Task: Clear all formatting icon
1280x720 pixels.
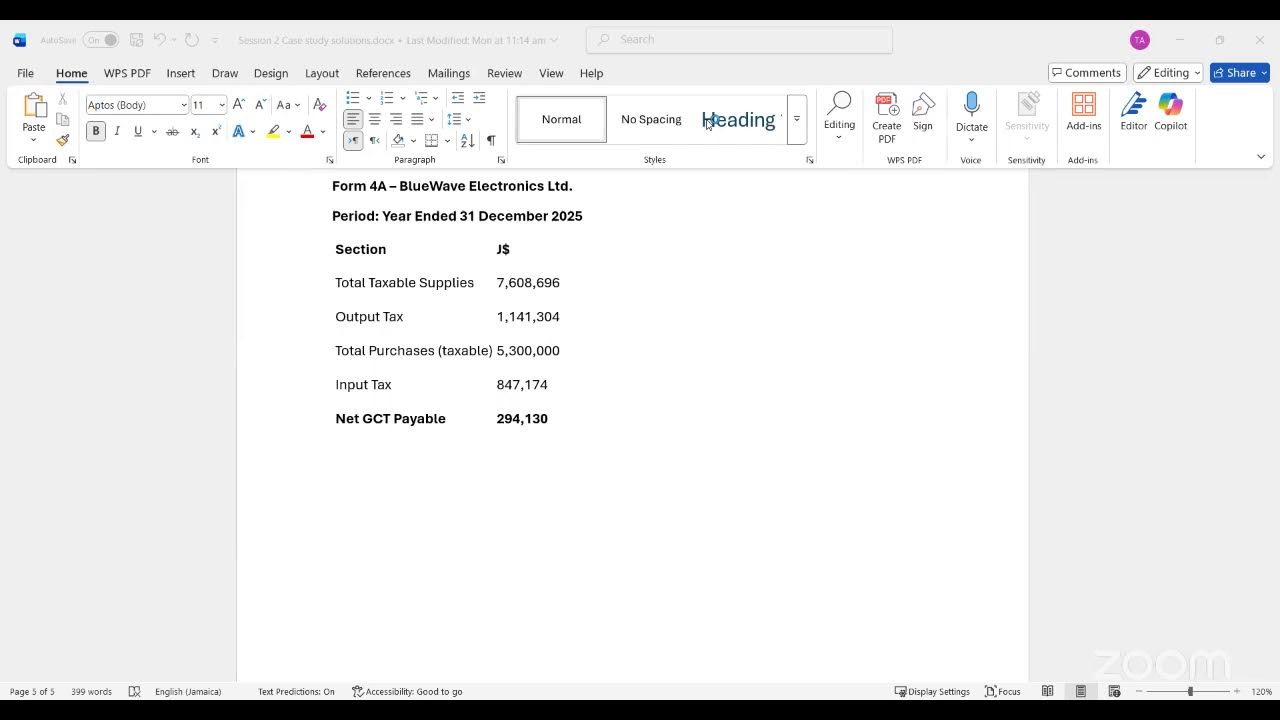Action: [319, 105]
